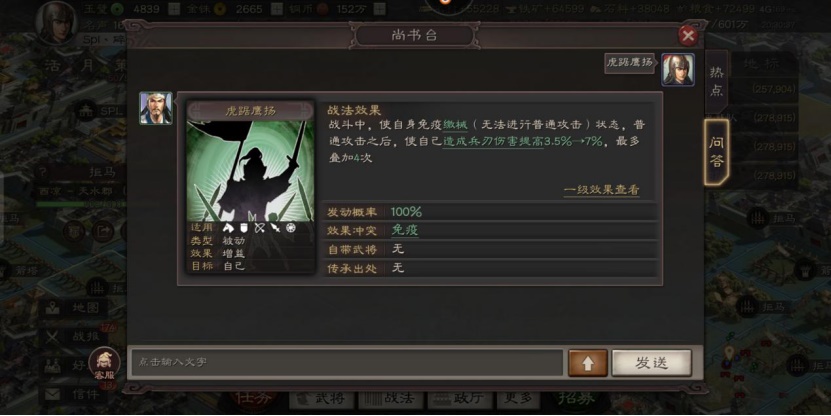Viewport: 831px width, 416px height.
Task: Click the cavalry troop type icon on card
Action: click(228, 228)
